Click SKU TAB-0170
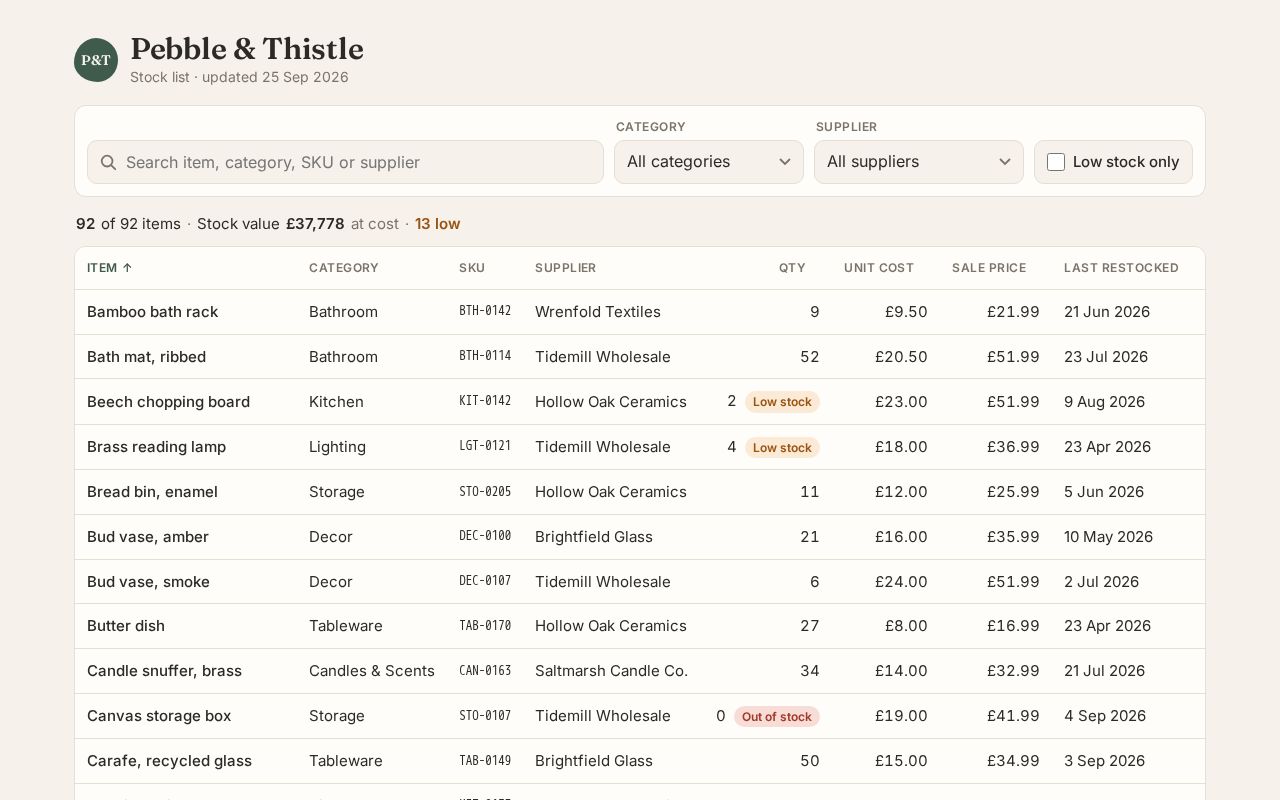1280x800 pixels. (485, 625)
